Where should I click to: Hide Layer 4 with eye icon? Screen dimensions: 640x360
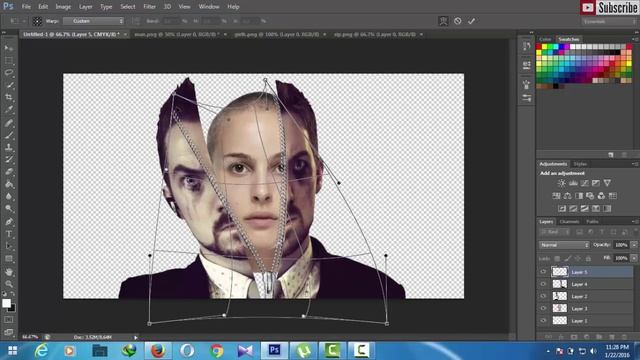coord(543,284)
